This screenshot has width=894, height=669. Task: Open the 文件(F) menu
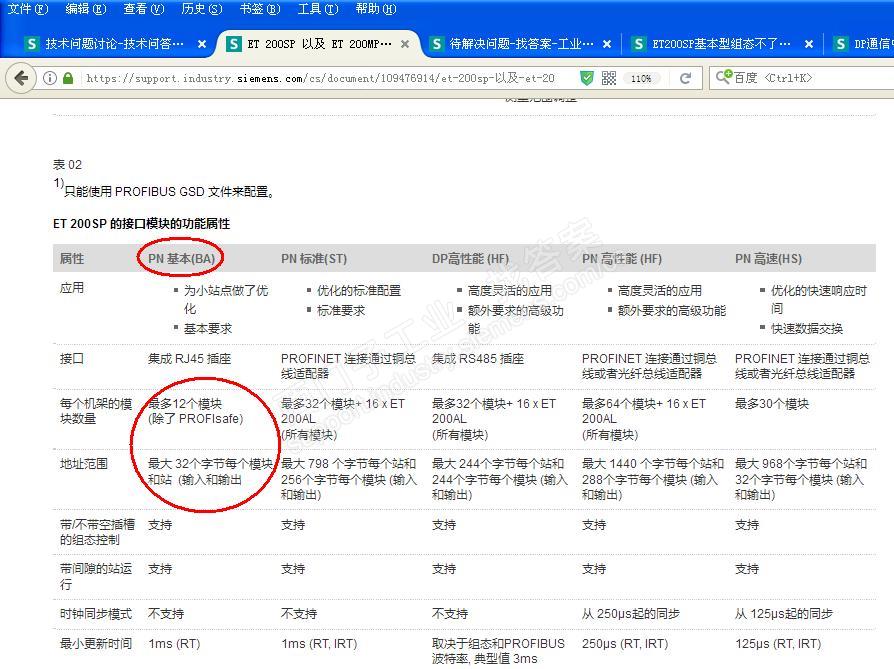pyautogui.click(x=27, y=9)
